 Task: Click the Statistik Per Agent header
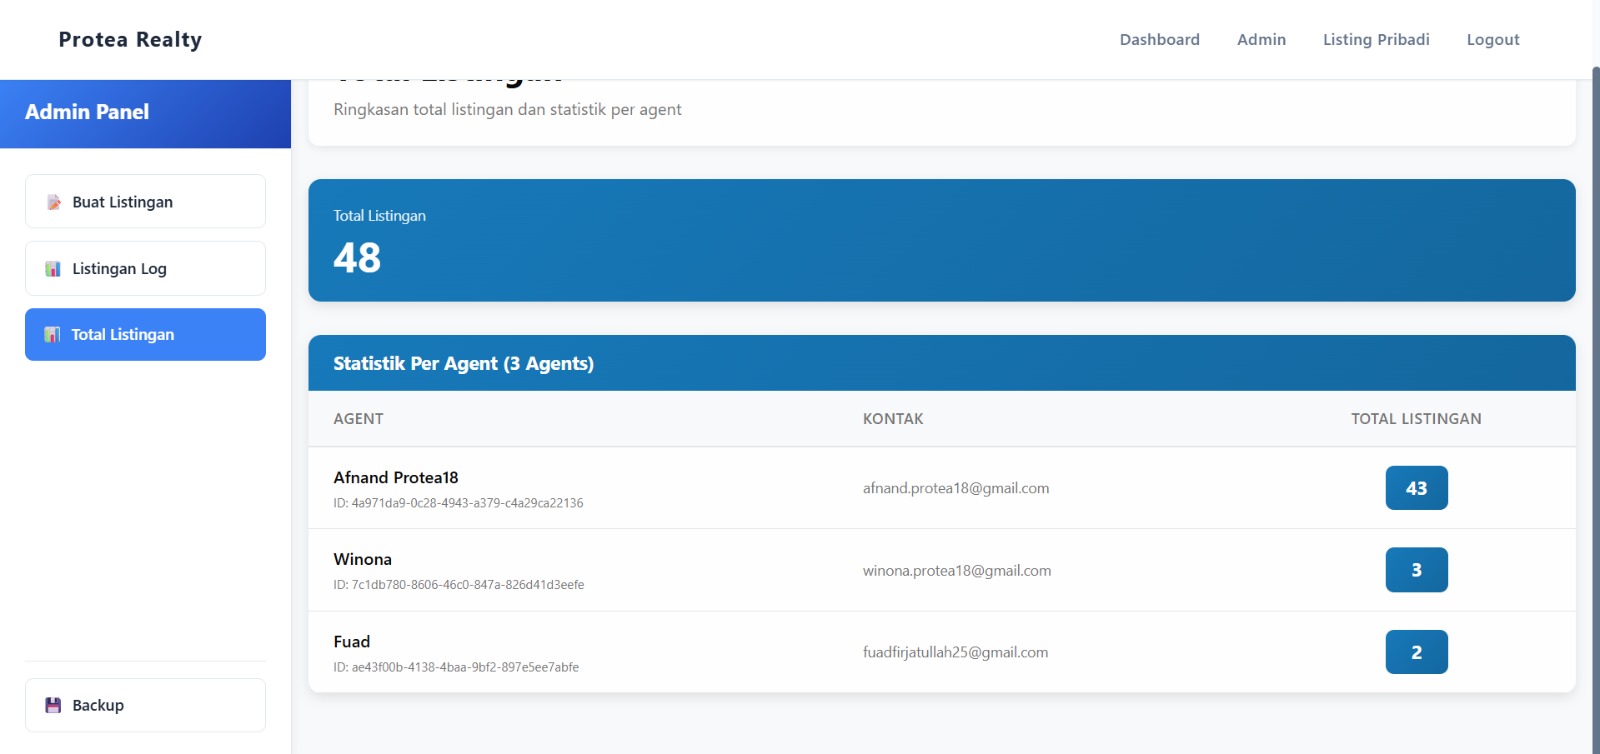click(x=942, y=364)
